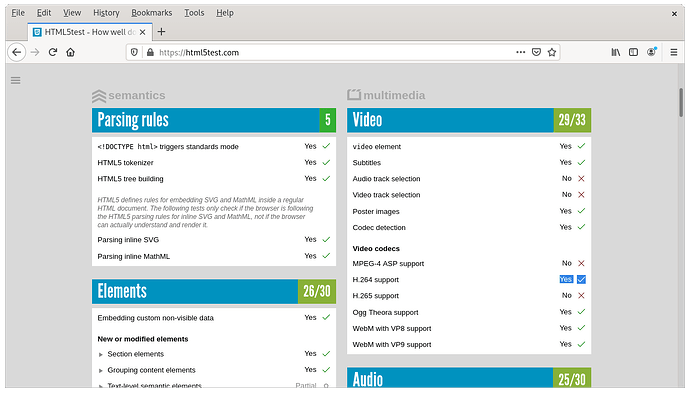Click the green check for Subtitles
Image resolution: width=690 pixels, height=393 pixels.
(x=581, y=162)
